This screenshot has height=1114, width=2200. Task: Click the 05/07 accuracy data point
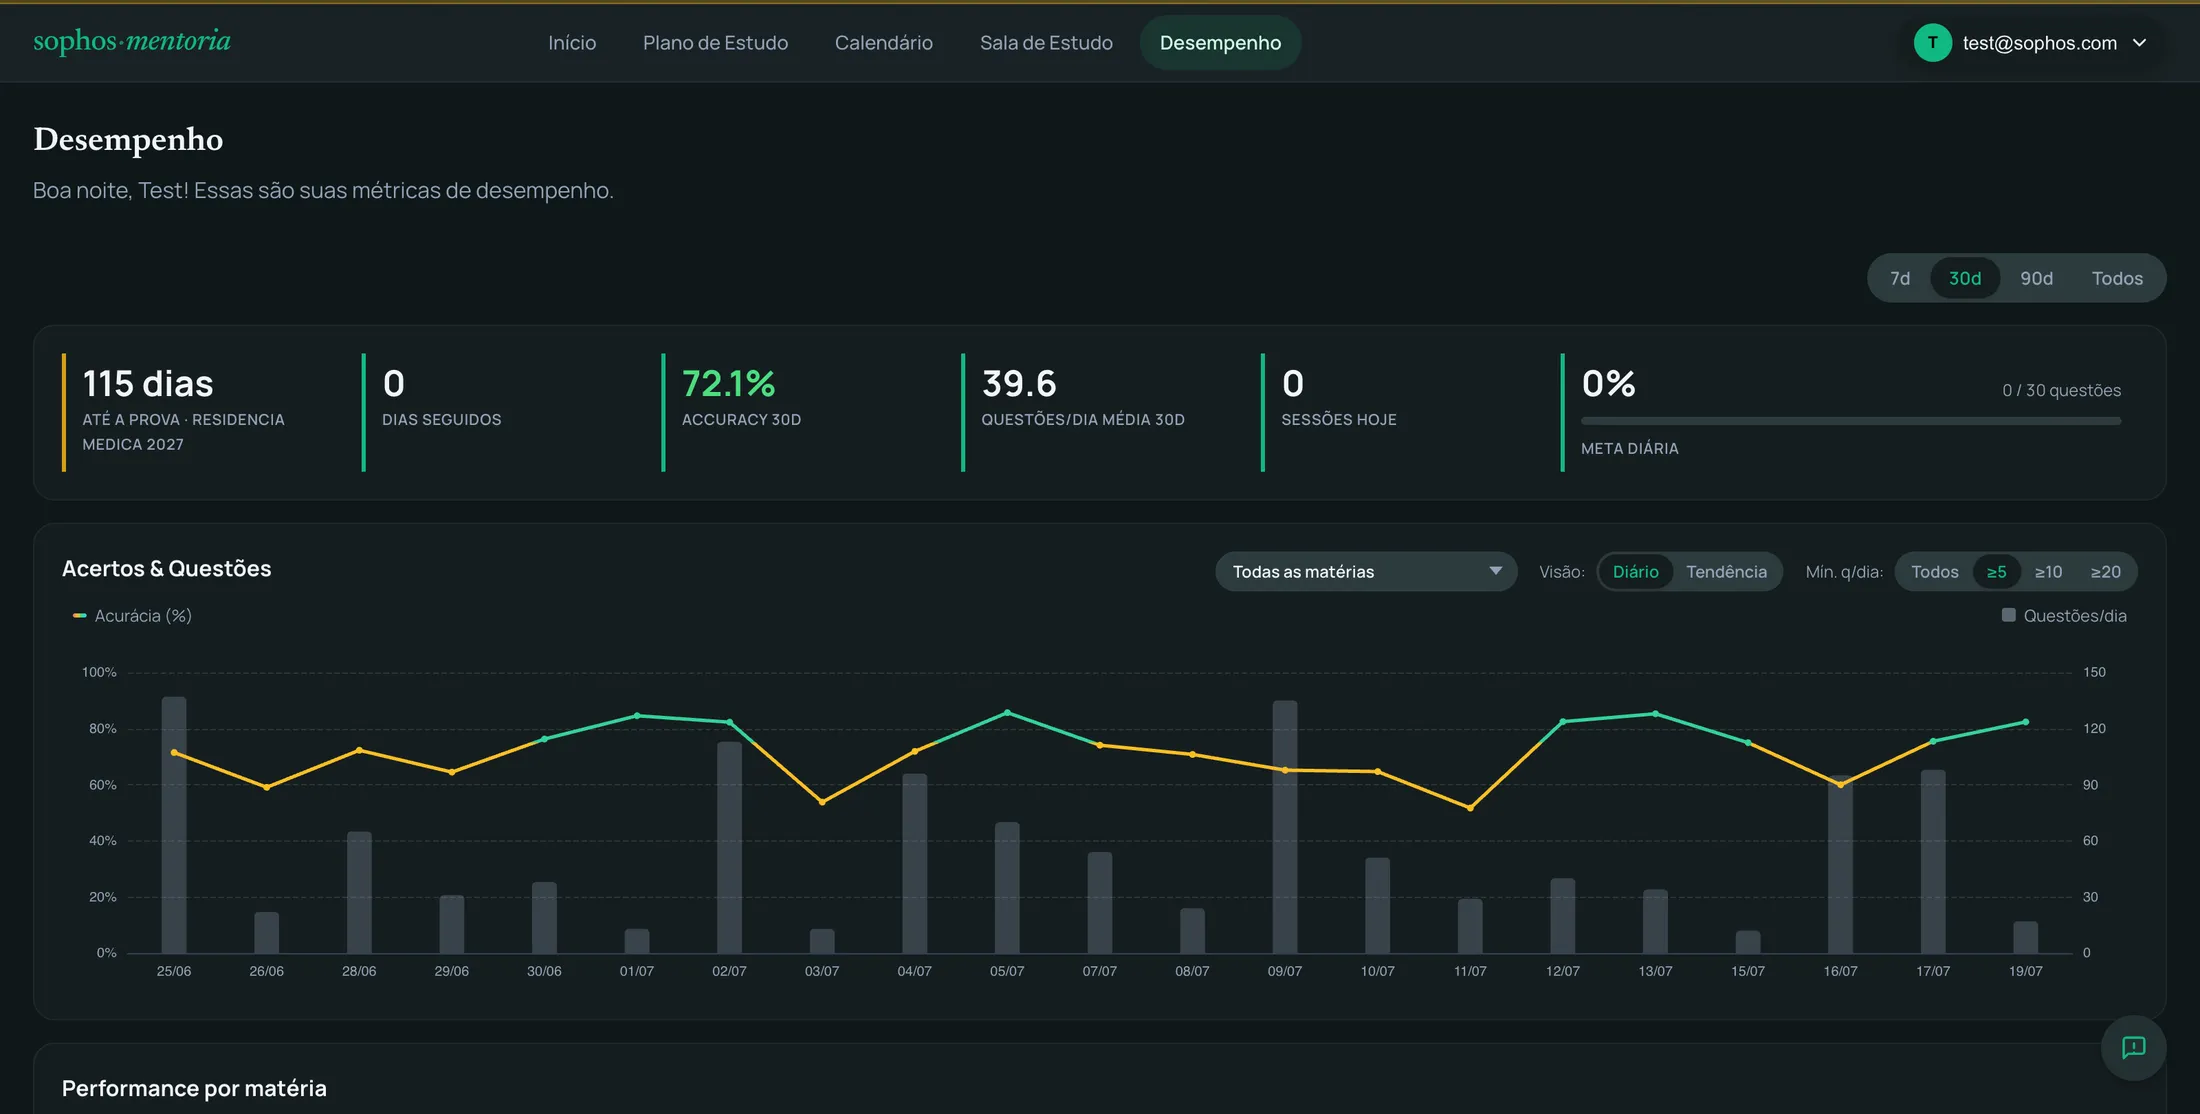[1007, 713]
